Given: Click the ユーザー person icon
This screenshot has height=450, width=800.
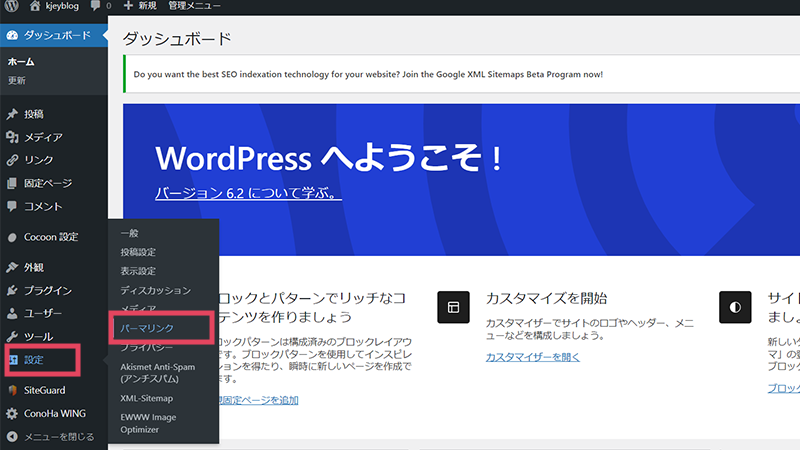Looking at the screenshot, I should tap(12, 313).
